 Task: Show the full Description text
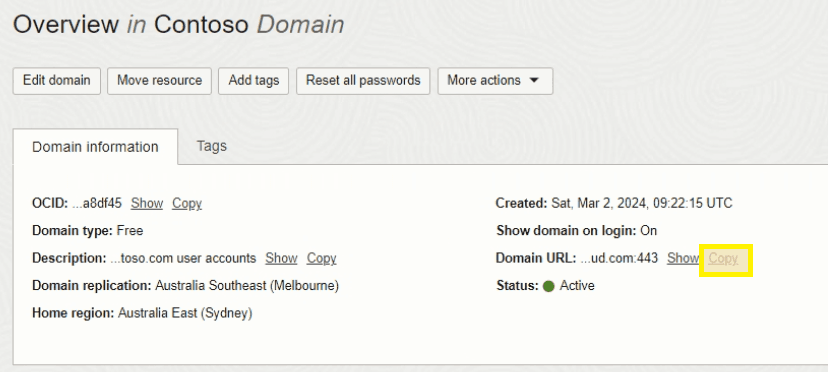(x=281, y=258)
